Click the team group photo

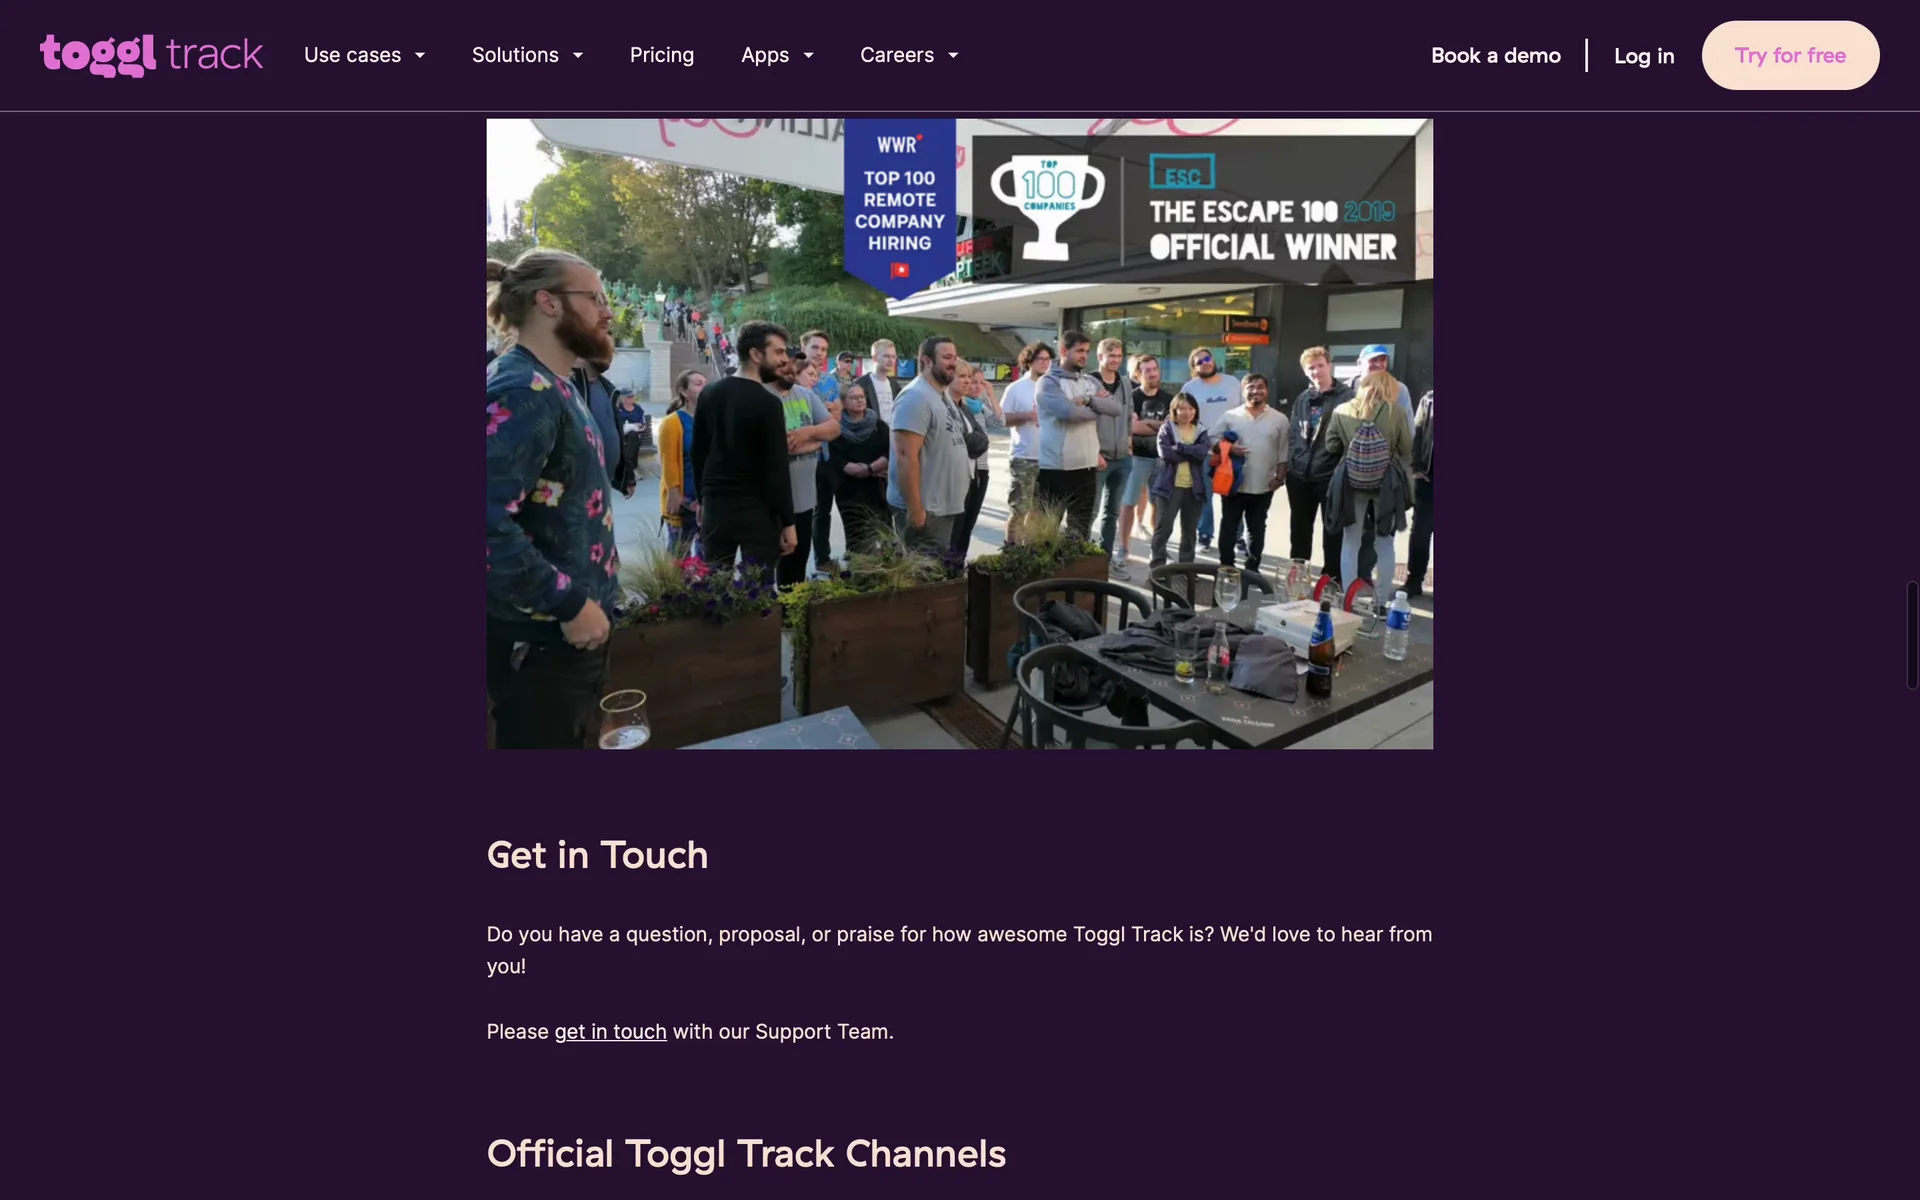[x=959, y=500]
